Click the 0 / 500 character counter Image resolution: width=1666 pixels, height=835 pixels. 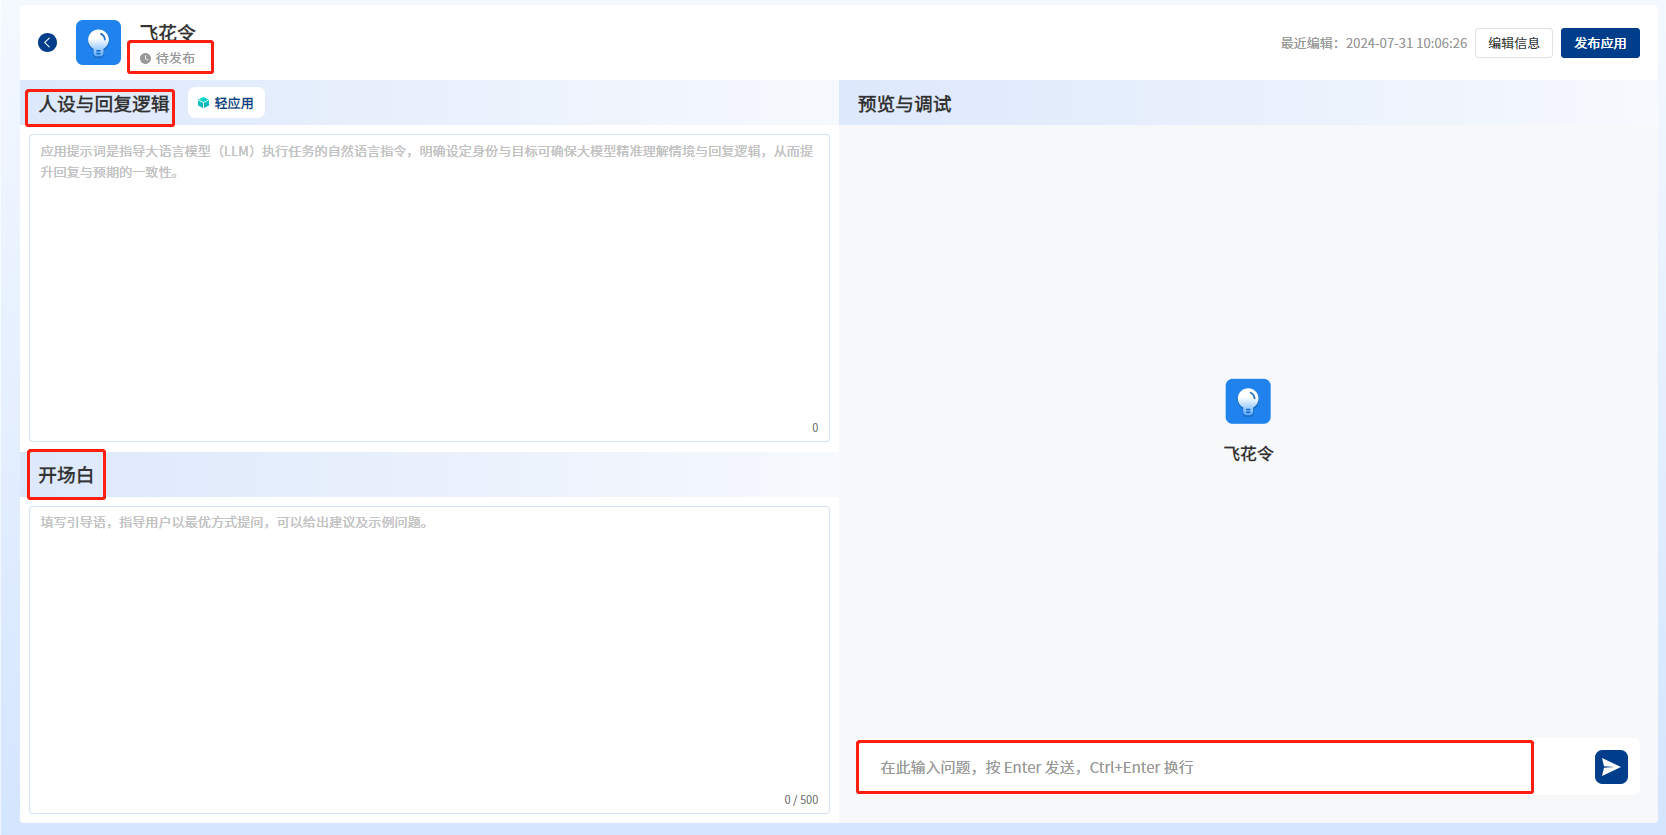(x=801, y=800)
